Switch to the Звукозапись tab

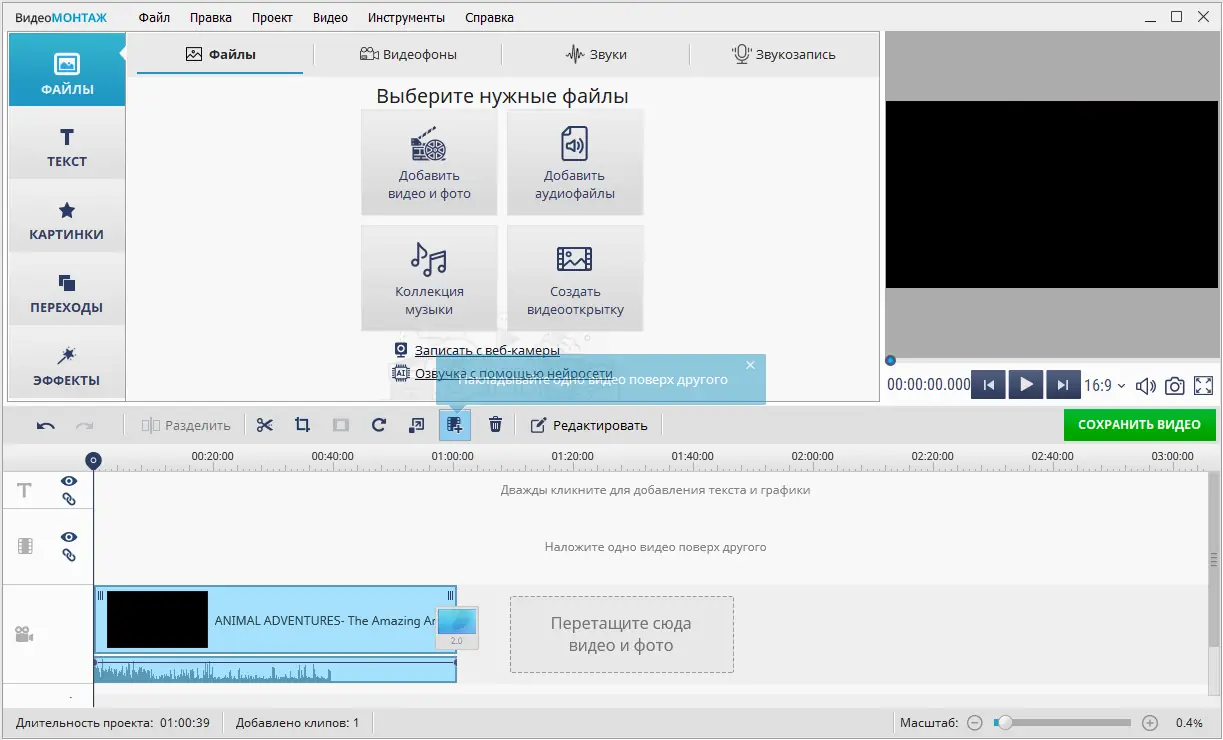coord(784,54)
